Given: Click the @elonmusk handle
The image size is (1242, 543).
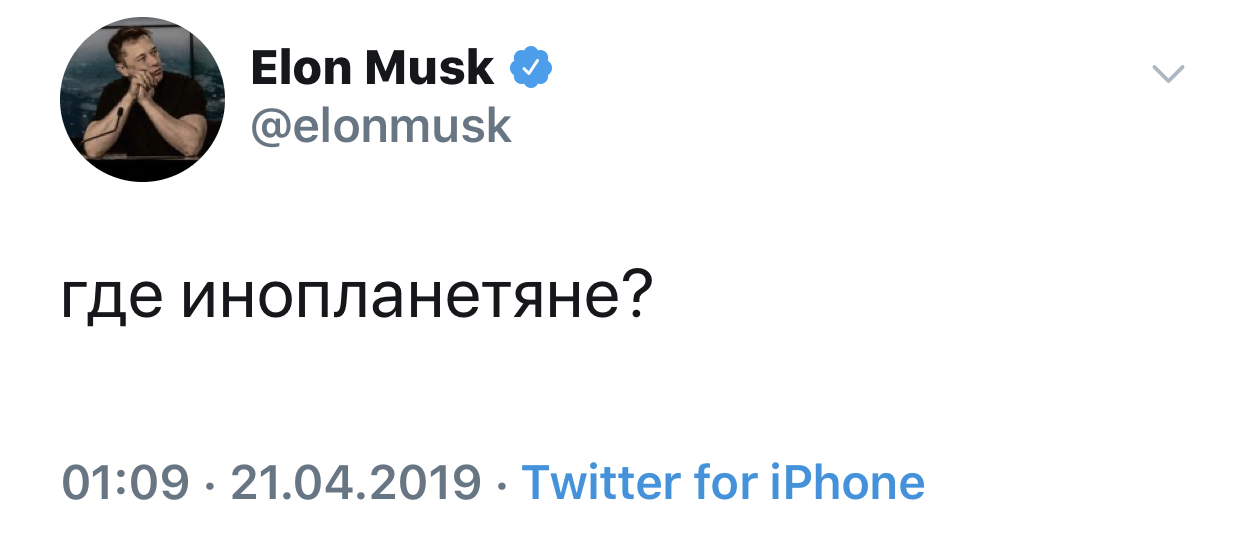Looking at the screenshot, I should 380,126.
